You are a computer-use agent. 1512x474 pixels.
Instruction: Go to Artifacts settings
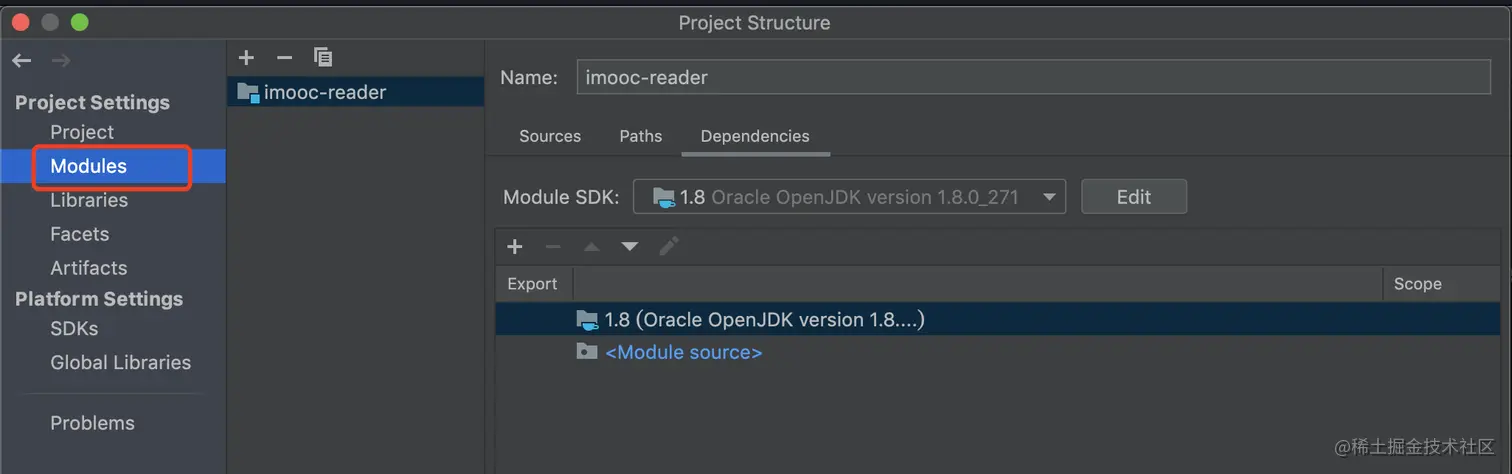pyautogui.click(x=89, y=268)
